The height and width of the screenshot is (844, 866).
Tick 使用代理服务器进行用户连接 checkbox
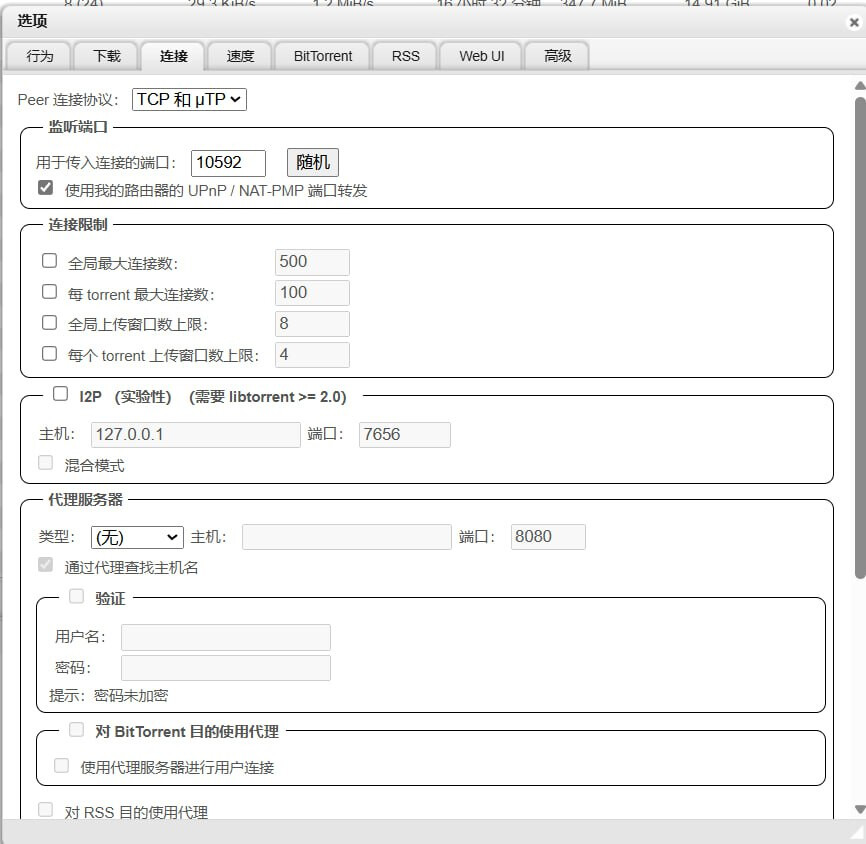click(61, 765)
